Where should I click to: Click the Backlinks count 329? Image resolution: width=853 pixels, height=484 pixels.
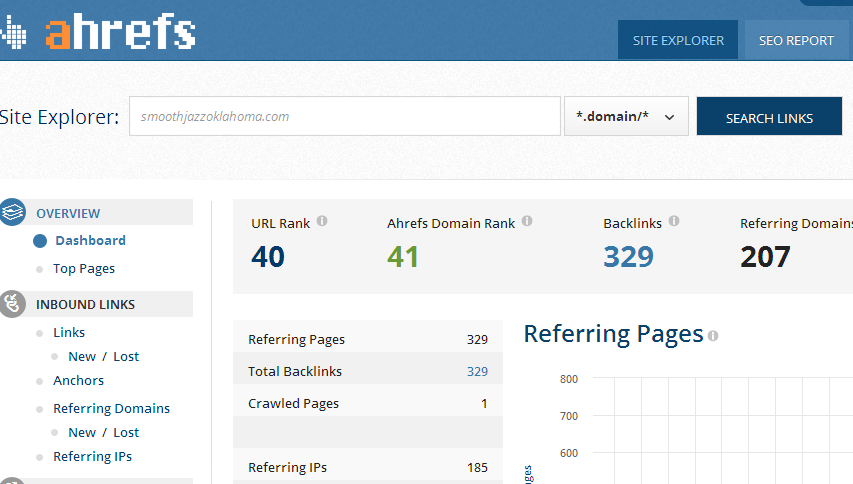point(628,257)
